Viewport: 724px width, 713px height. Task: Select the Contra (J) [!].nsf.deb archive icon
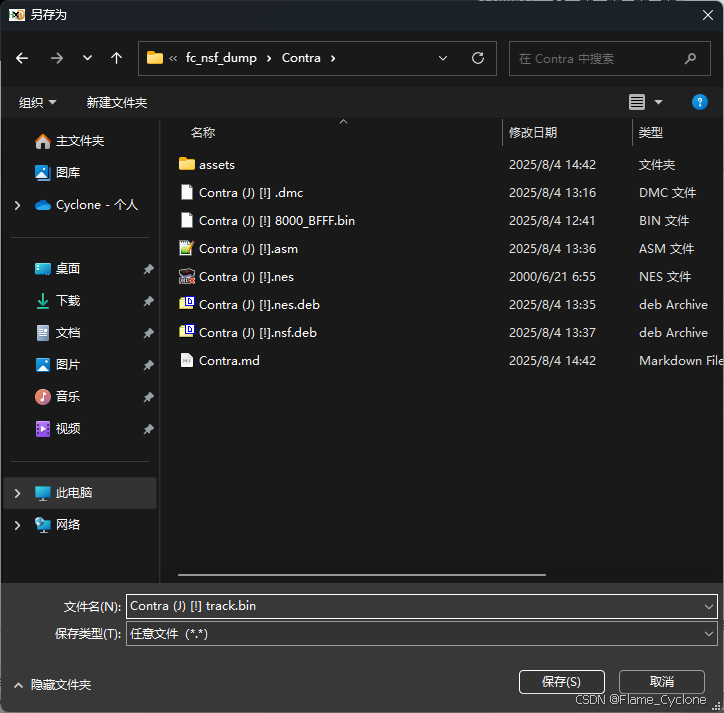[187, 332]
